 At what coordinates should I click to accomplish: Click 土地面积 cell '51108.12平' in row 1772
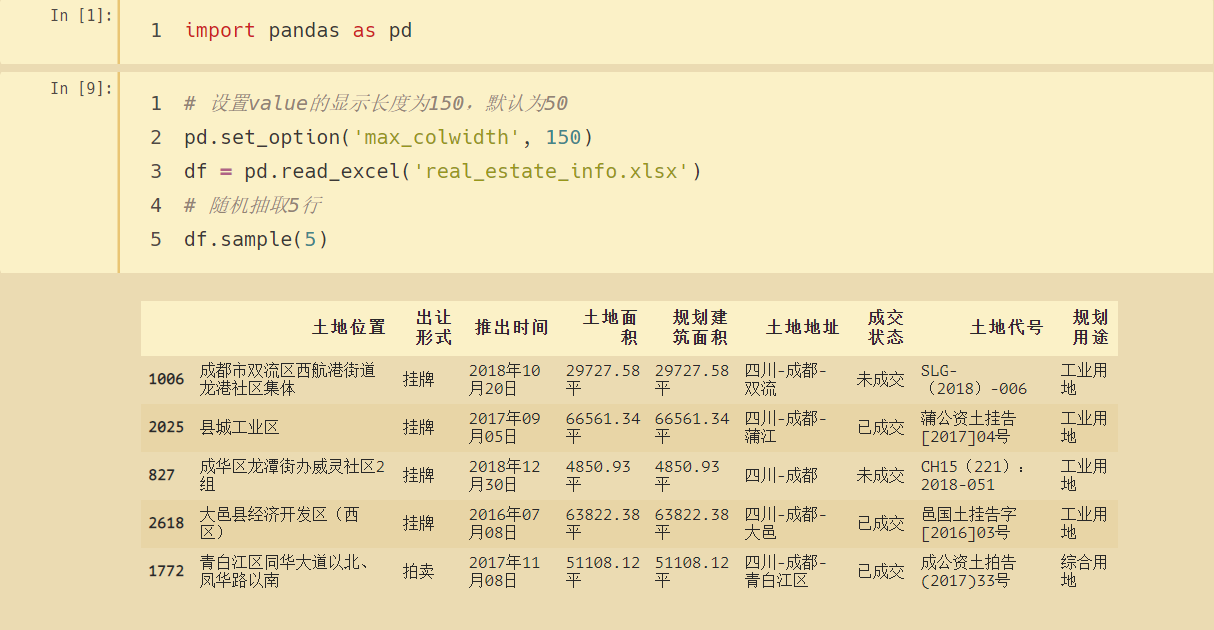pos(603,571)
